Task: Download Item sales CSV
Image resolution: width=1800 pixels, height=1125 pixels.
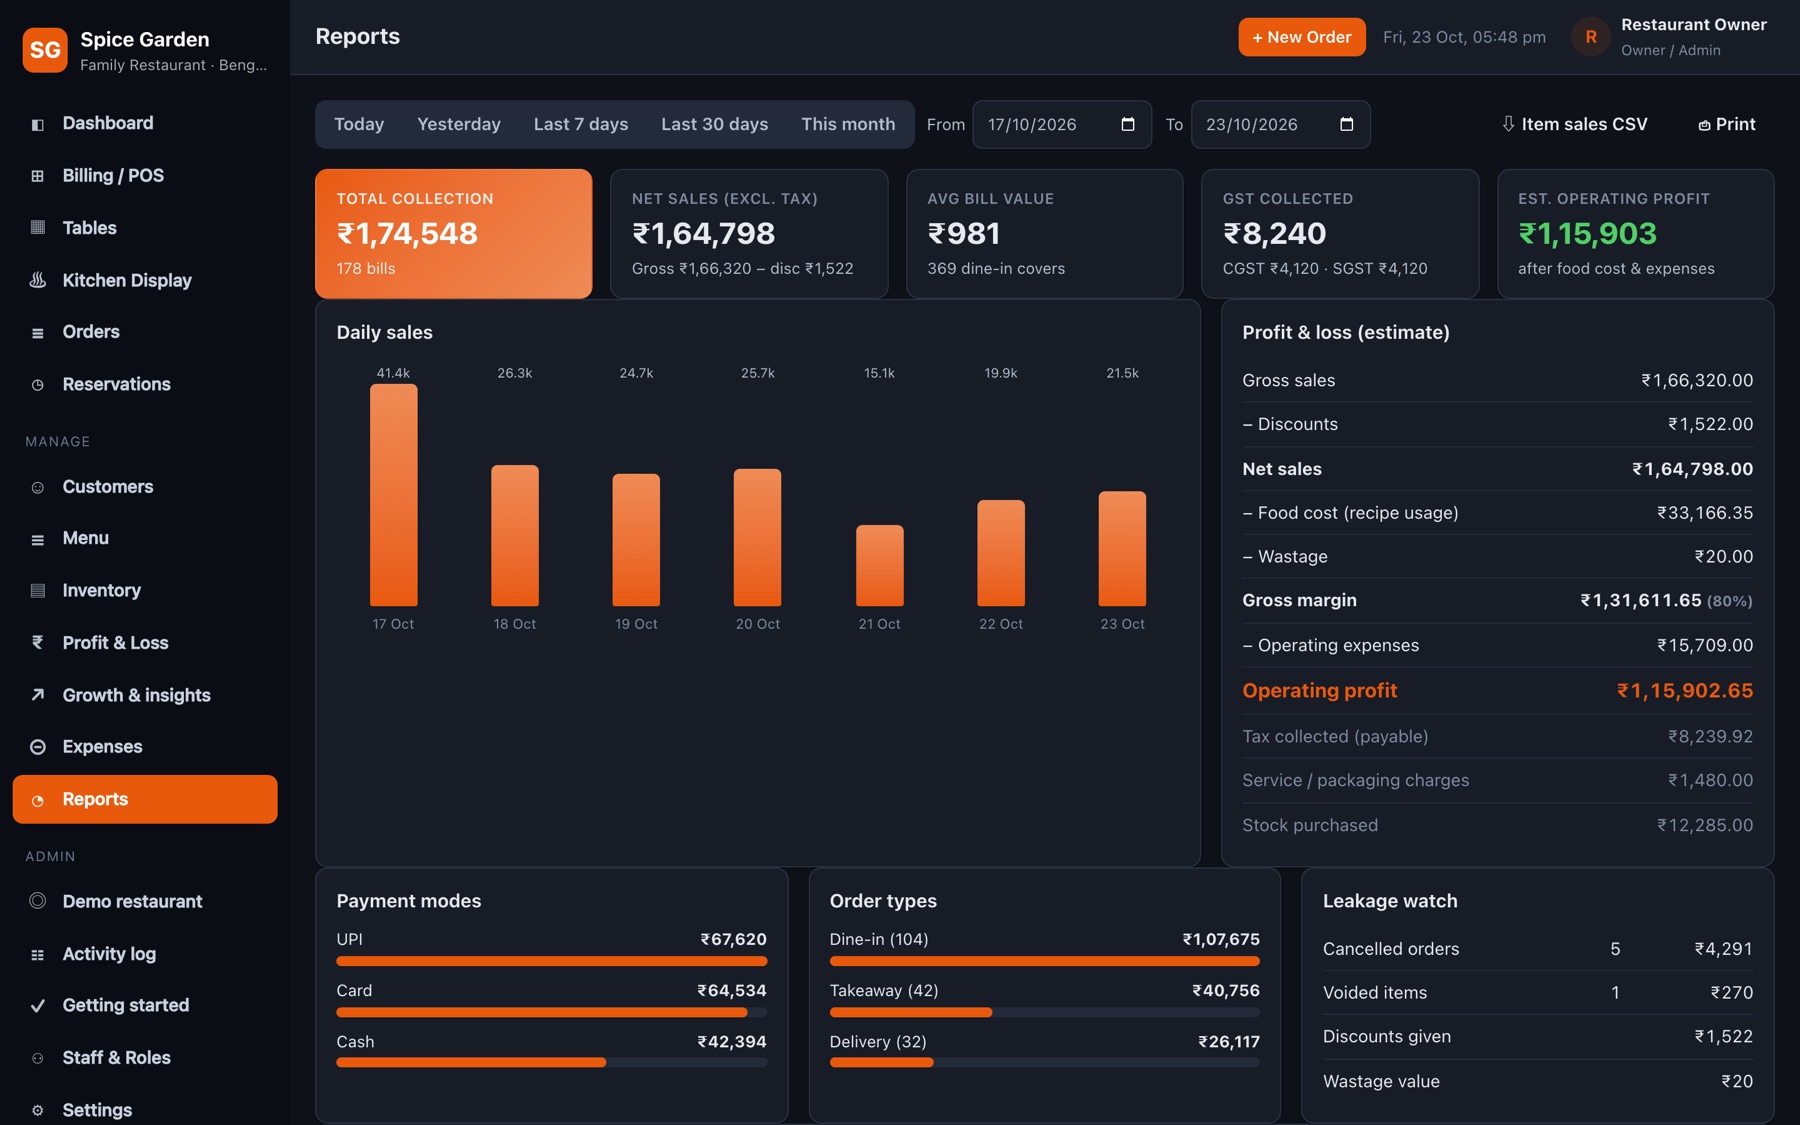Action: 1575,124
